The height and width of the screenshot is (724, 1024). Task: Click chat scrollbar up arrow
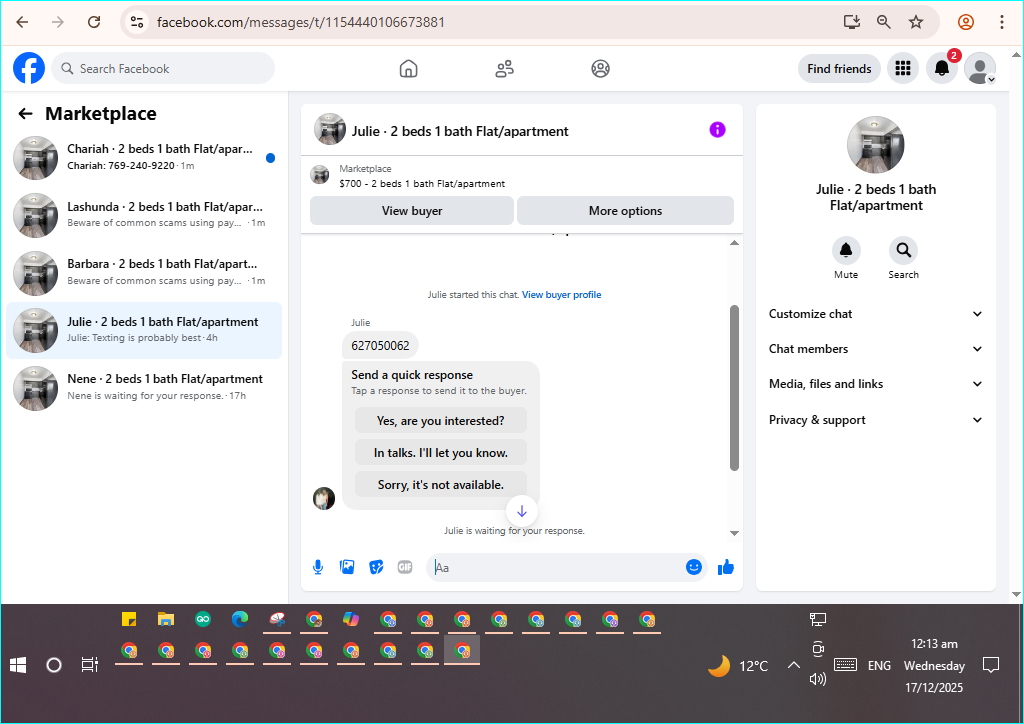coord(734,243)
